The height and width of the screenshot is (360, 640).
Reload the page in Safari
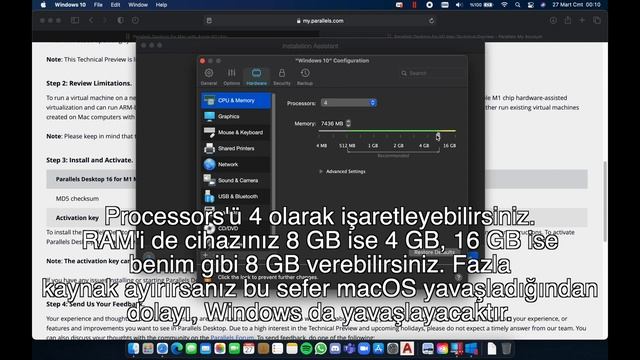[x=431, y=21]
